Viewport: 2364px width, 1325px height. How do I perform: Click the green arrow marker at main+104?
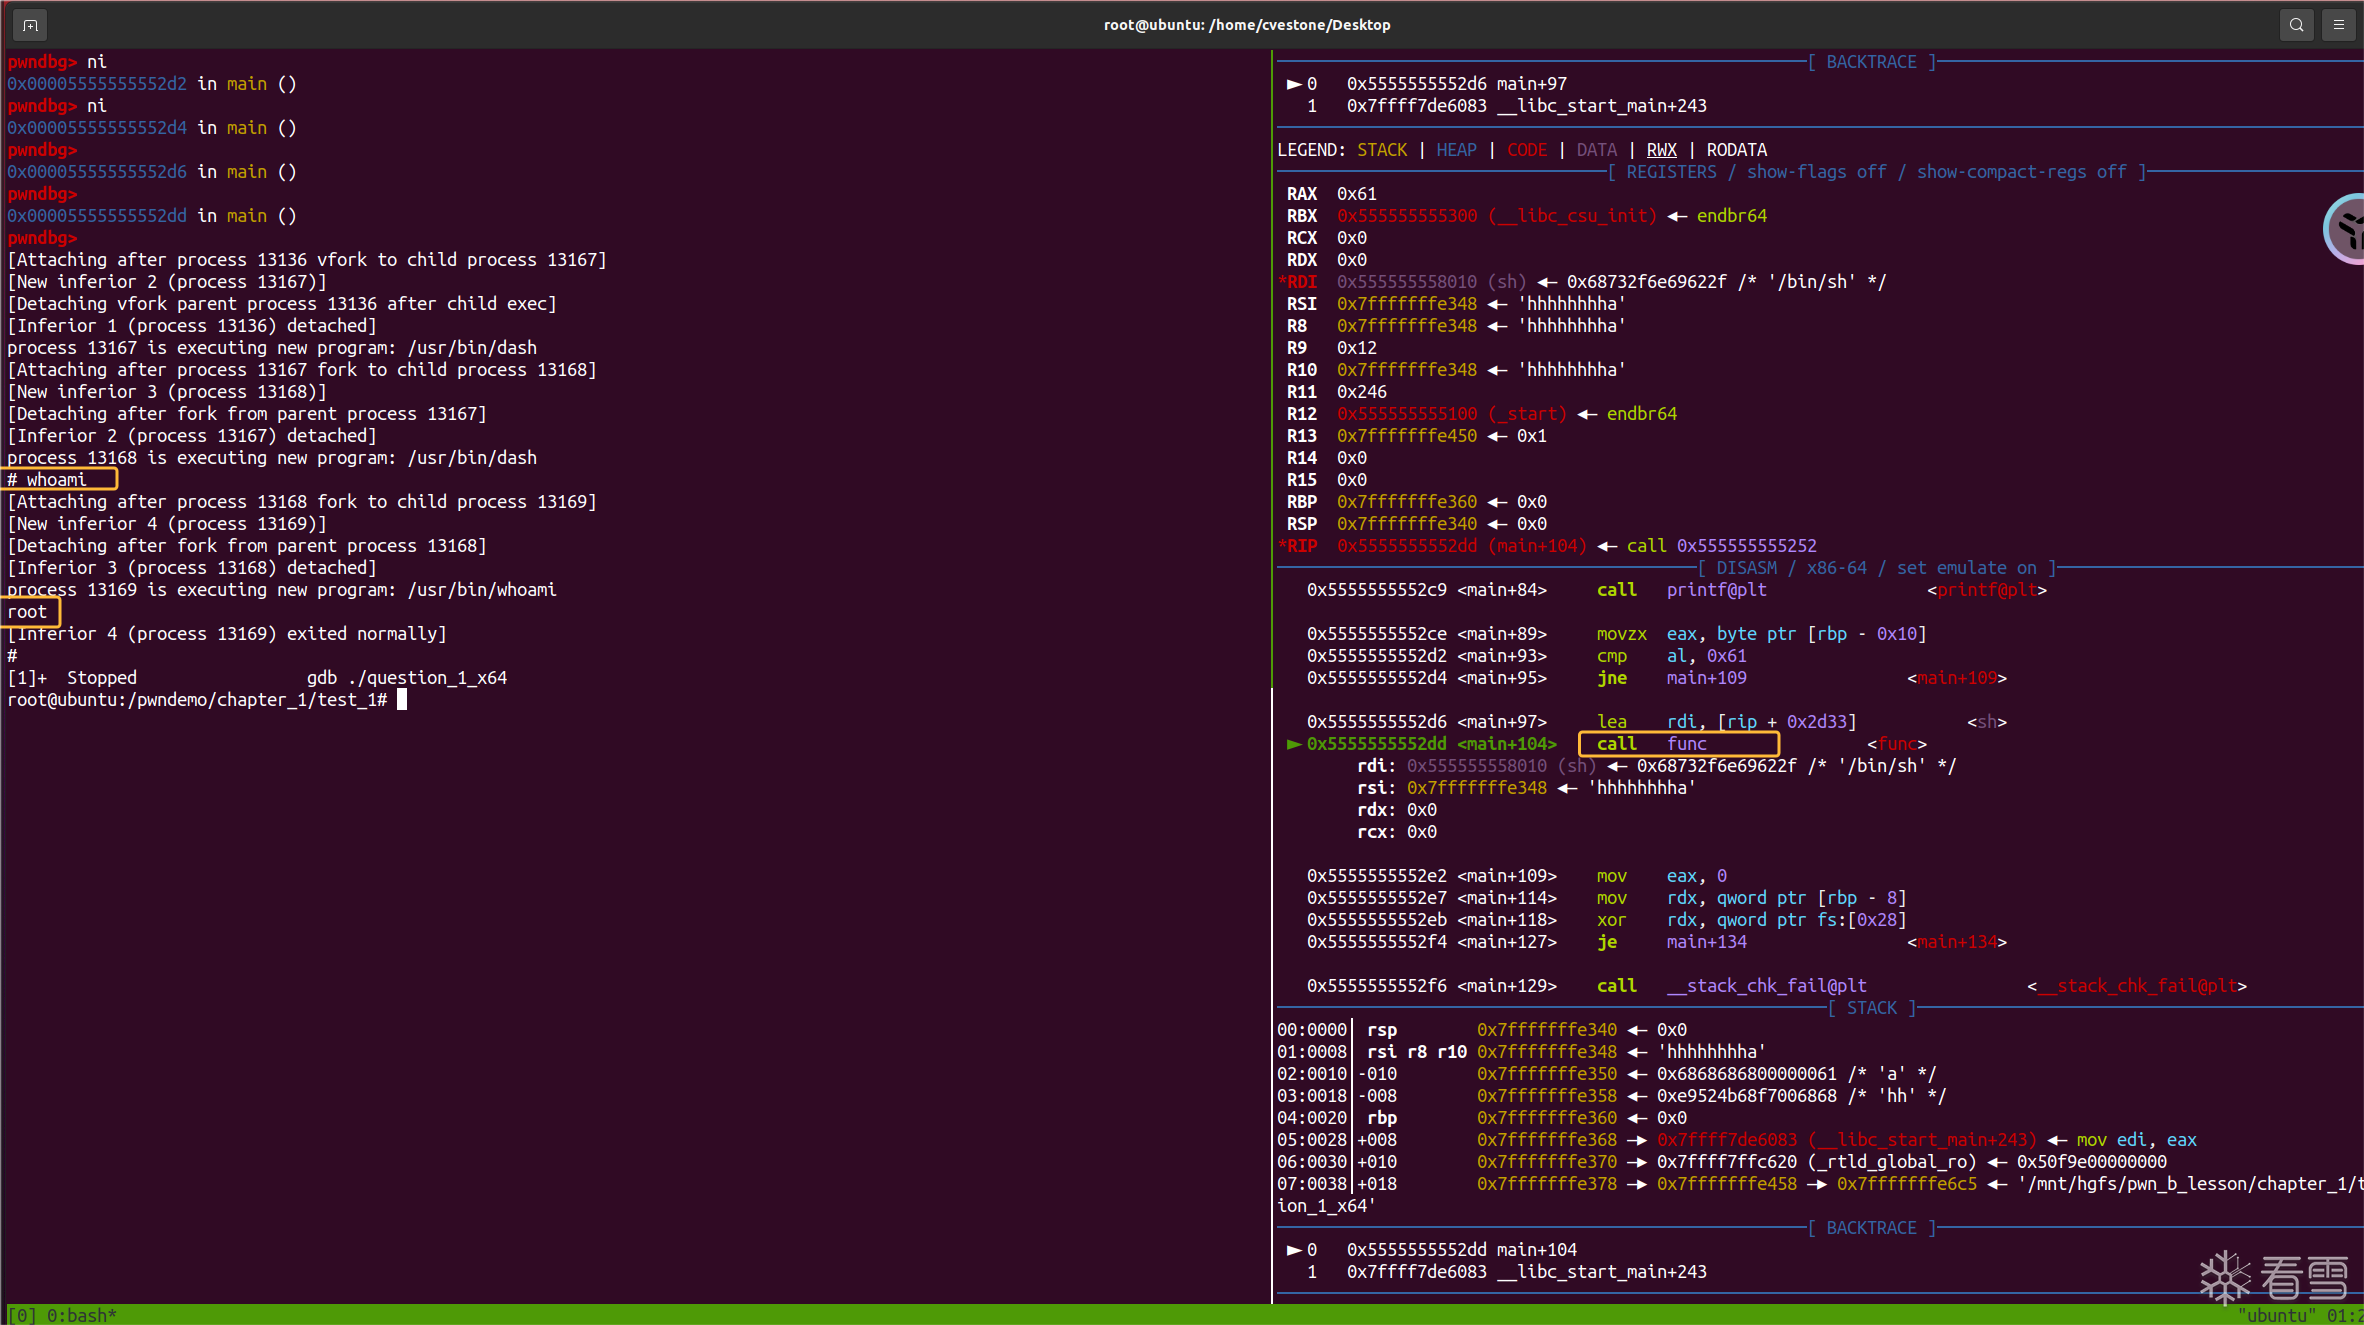tap(1293, 744)
